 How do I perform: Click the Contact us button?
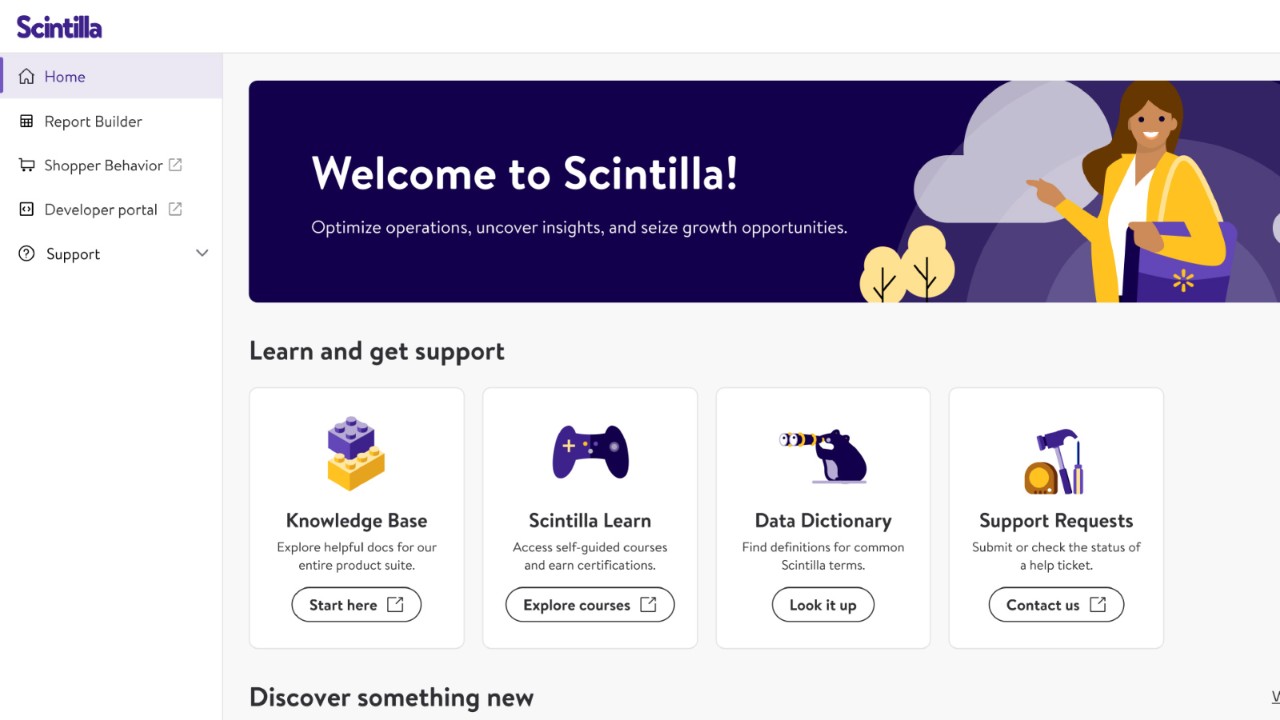1056,605
